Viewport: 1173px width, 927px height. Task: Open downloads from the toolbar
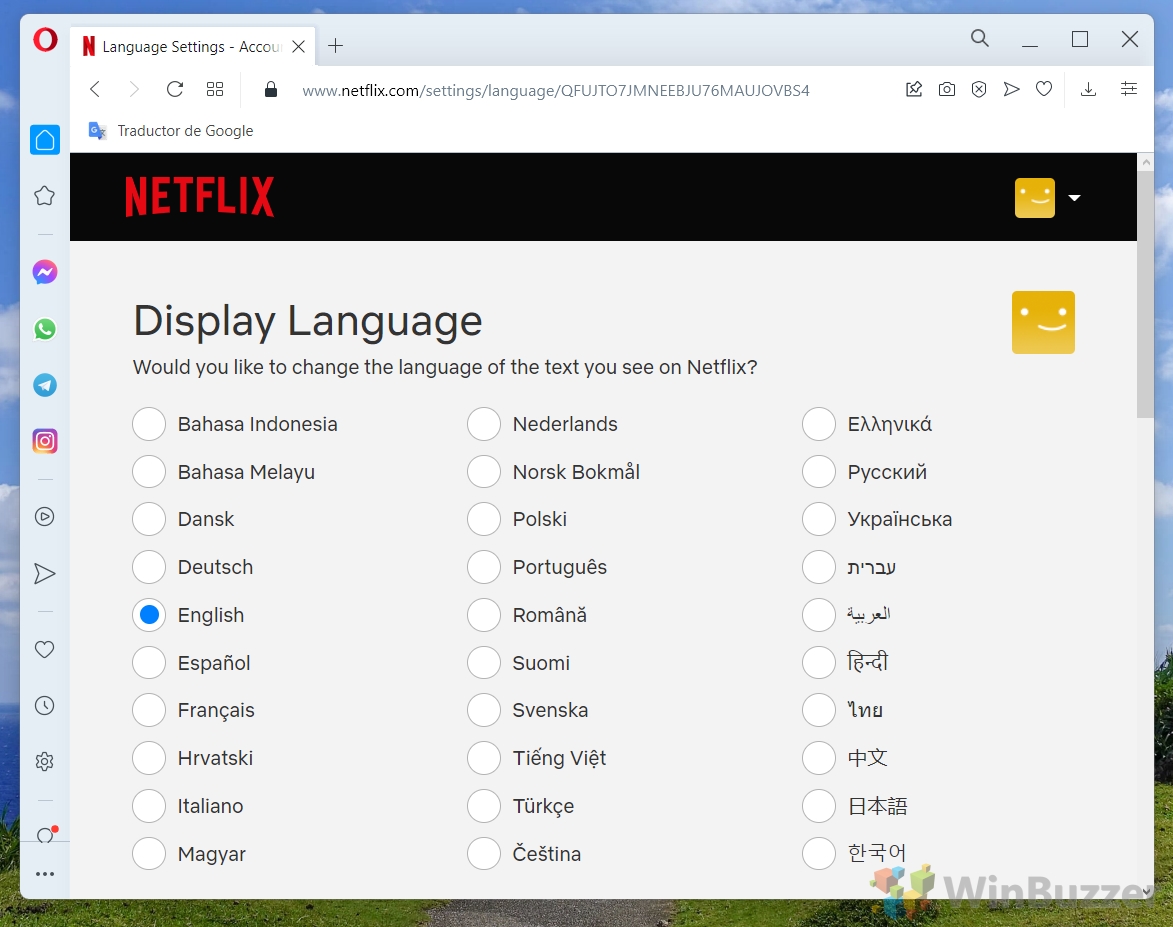point(1088,89)
